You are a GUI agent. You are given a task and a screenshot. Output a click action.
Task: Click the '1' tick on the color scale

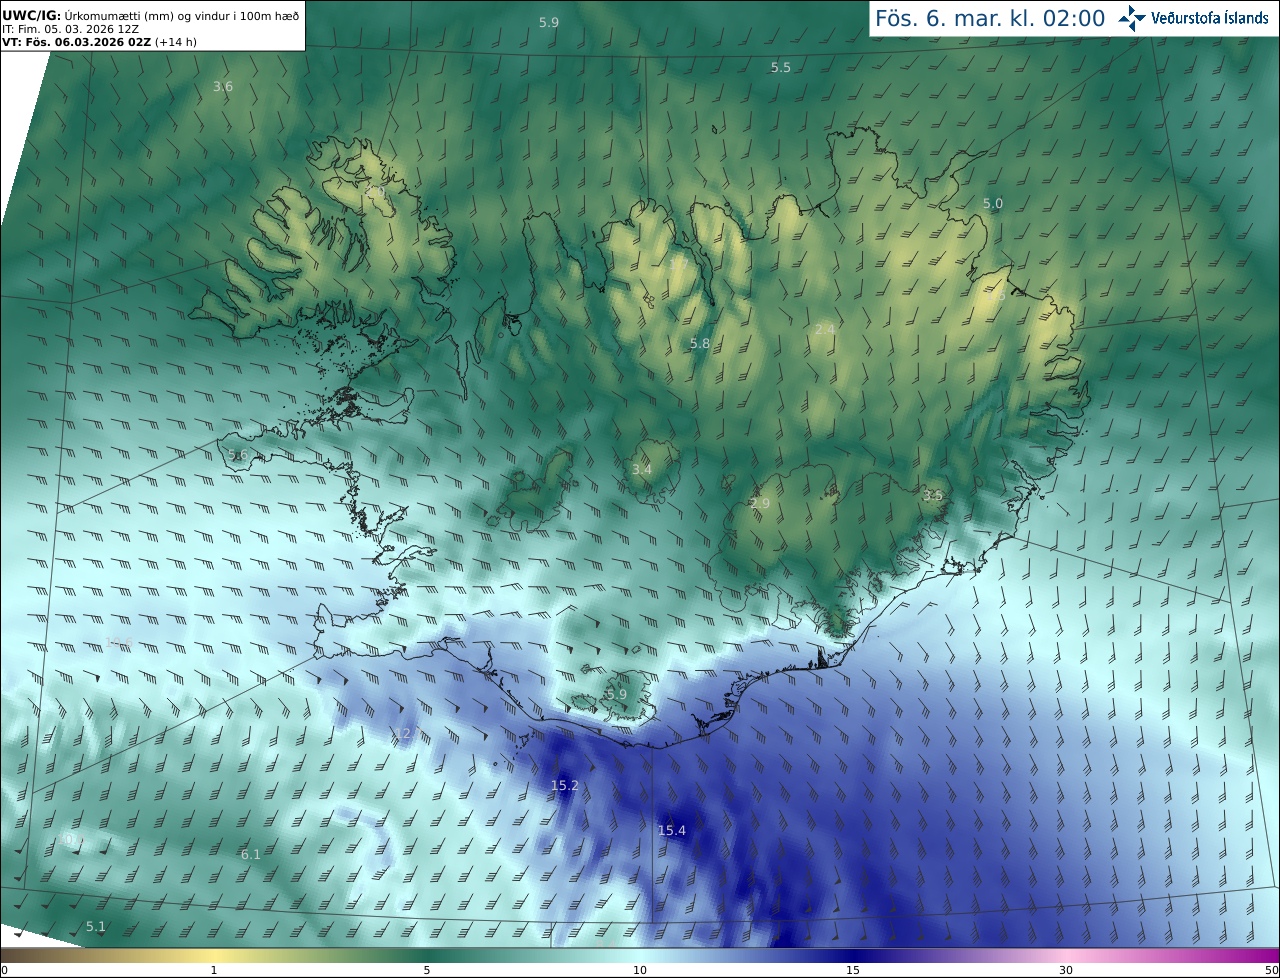(214, 970)
